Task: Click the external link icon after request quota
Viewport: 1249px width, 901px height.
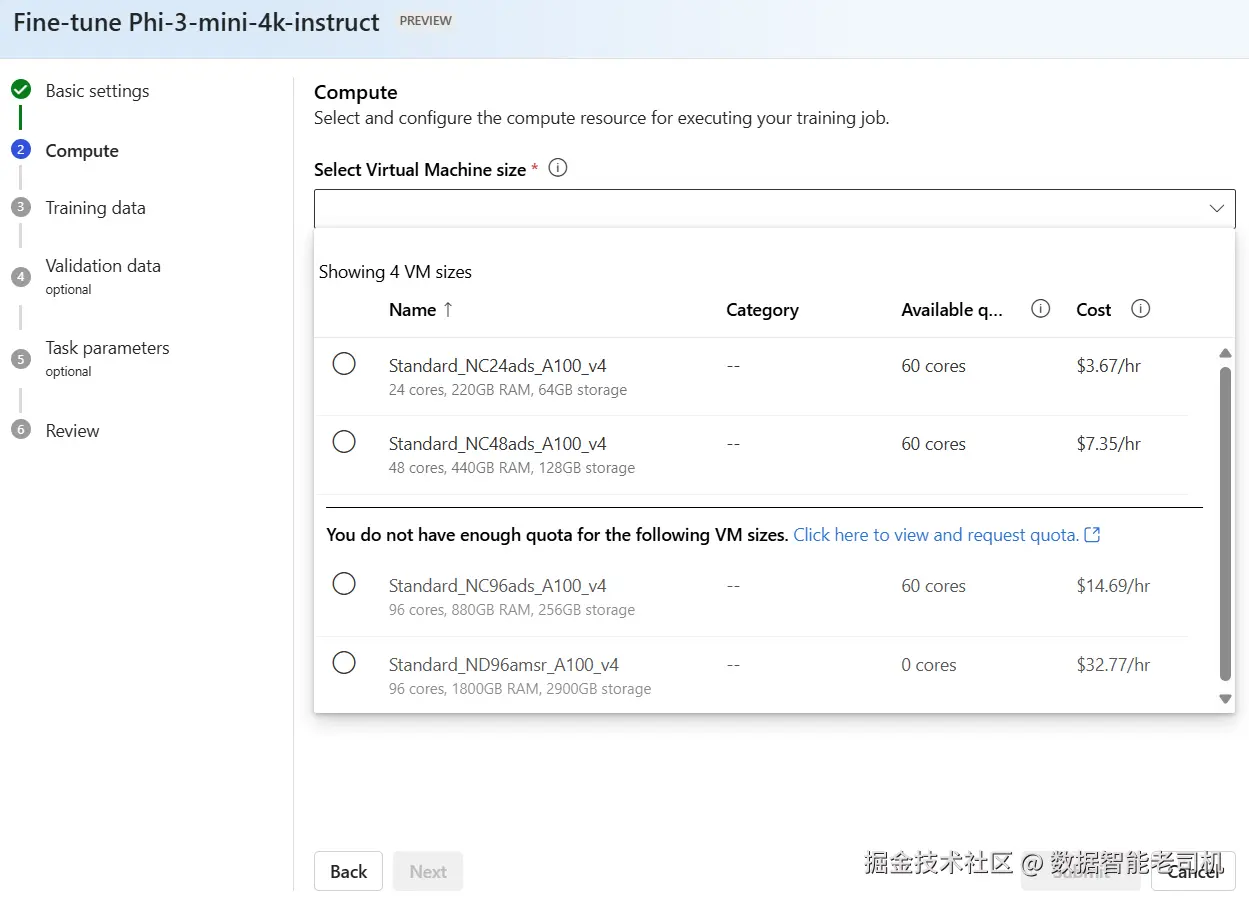Action: [x=1092, y=535]
